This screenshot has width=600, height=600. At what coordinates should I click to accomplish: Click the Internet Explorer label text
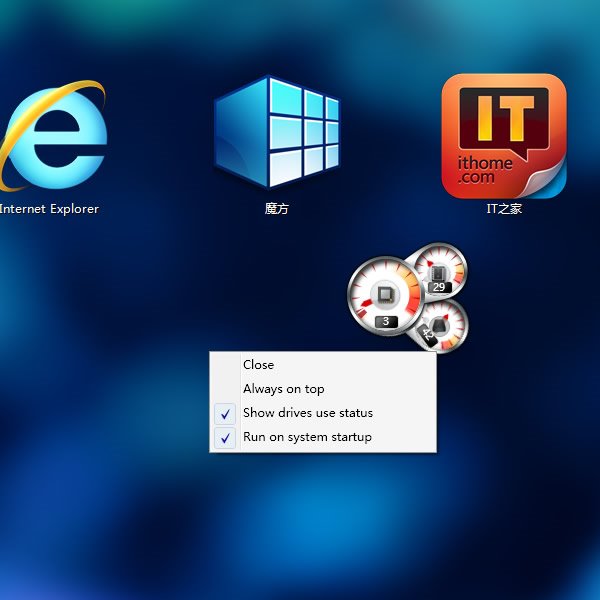point(49,209)
